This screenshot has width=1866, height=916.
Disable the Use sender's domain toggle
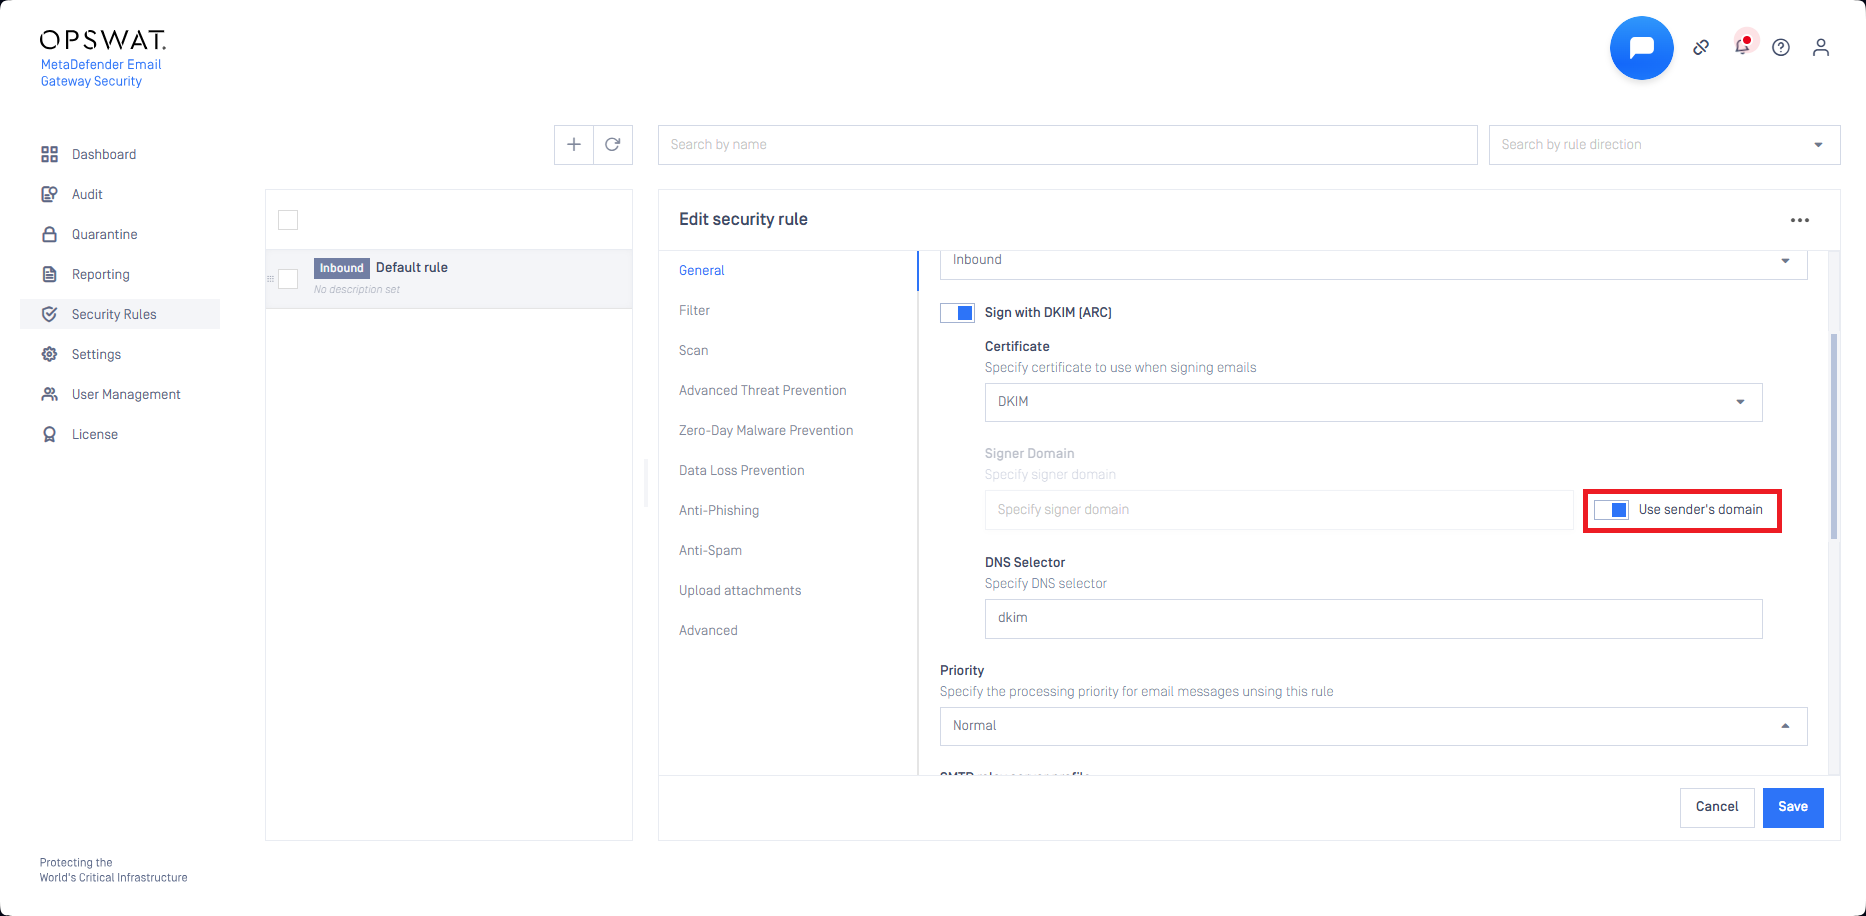(1611, 510)
